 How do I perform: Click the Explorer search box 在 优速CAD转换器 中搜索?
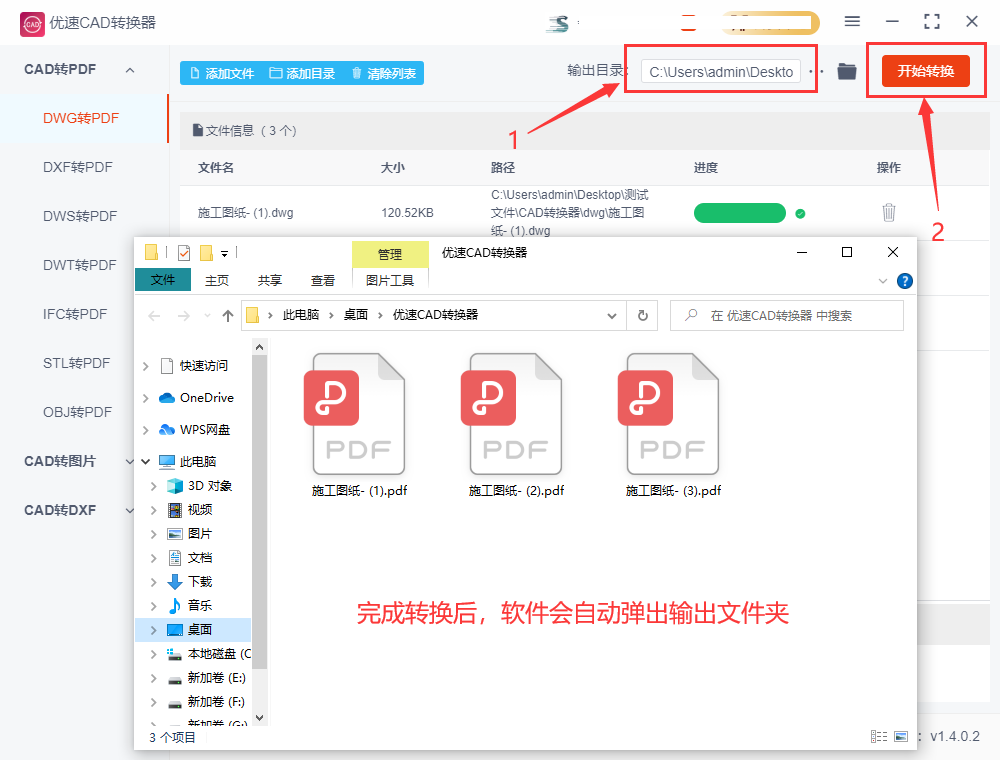(x=786, y=316)
